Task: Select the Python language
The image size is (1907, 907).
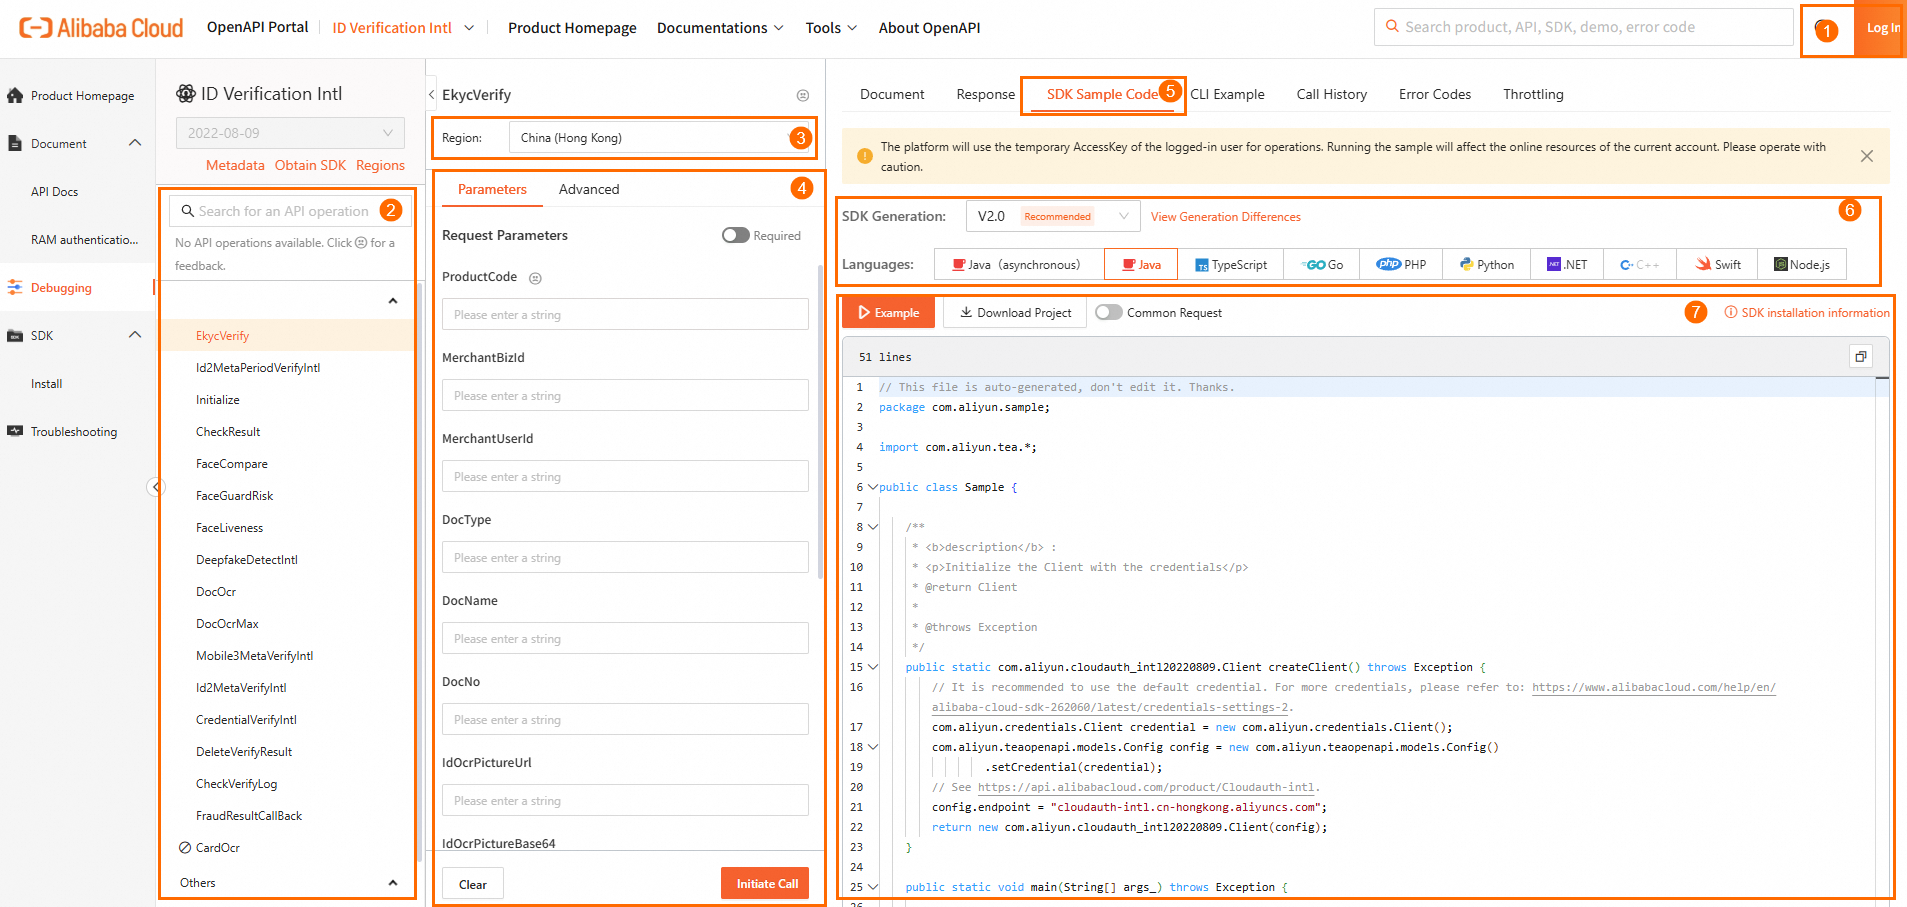Action: [1486, 265]
